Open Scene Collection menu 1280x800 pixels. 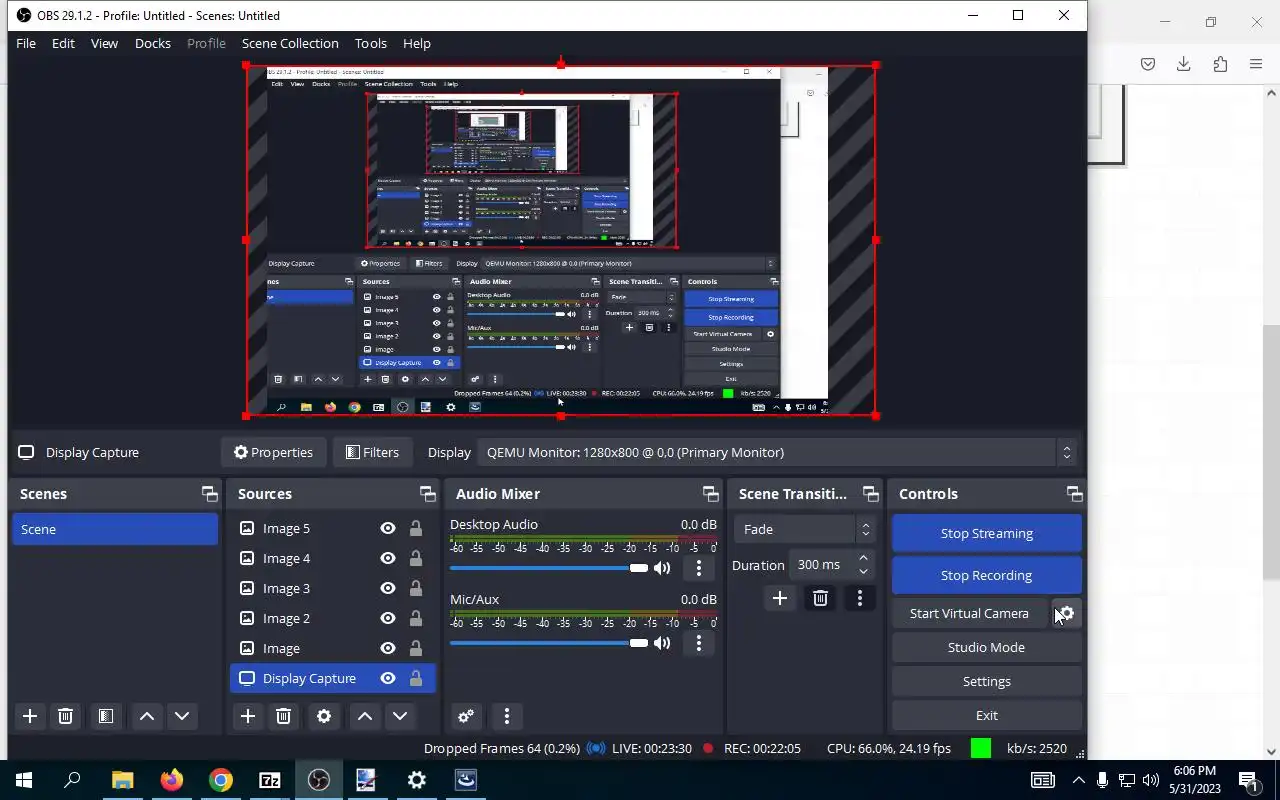tap(290, 43)
